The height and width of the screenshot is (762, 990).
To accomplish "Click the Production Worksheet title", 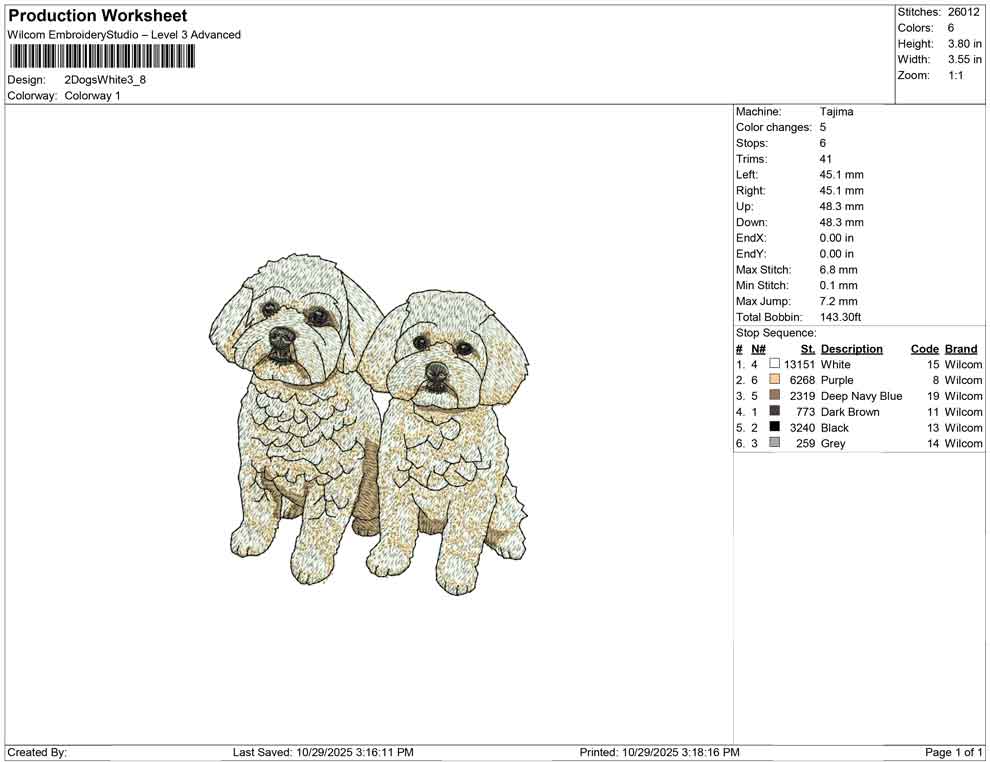I will coord(97,16).
